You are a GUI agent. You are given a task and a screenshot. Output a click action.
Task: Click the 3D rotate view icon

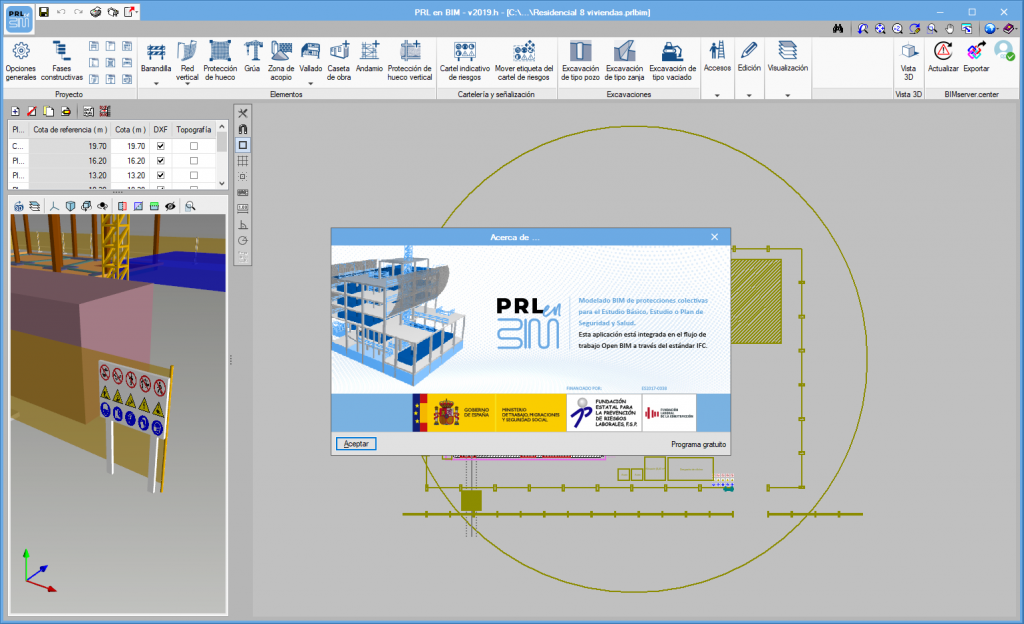click(19, 206)
